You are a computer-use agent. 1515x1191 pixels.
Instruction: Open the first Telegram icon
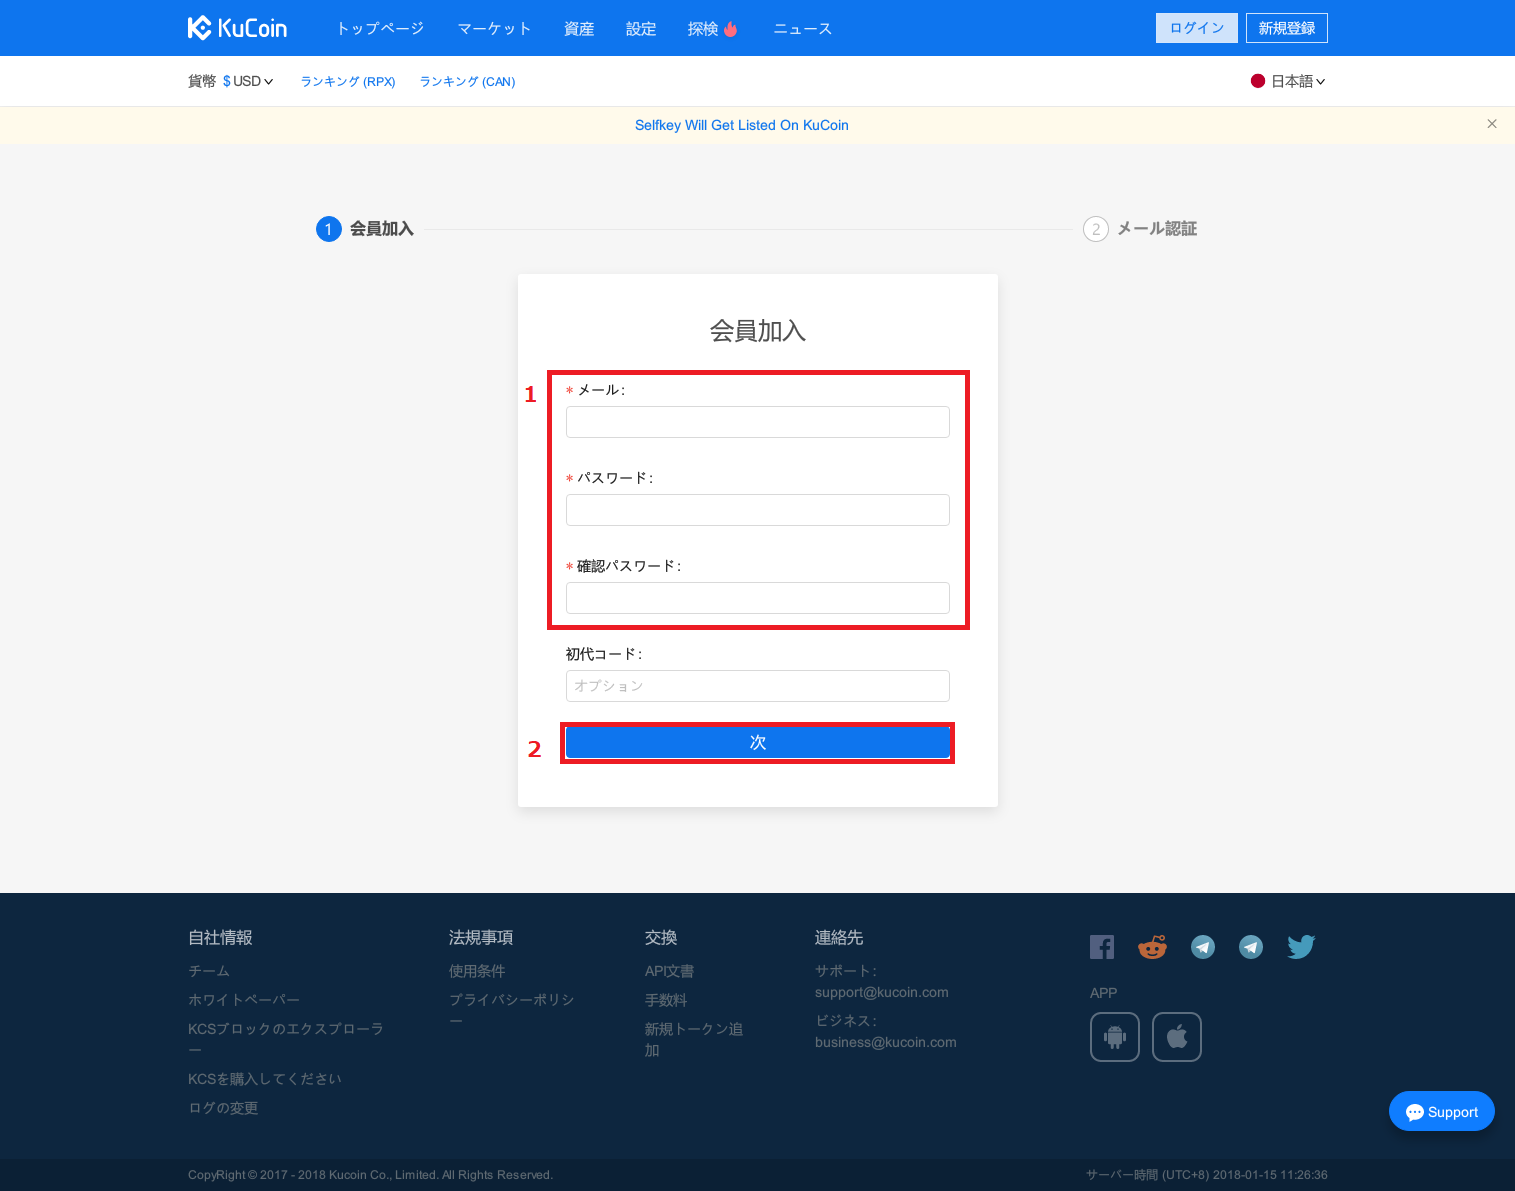point(1203,947)
